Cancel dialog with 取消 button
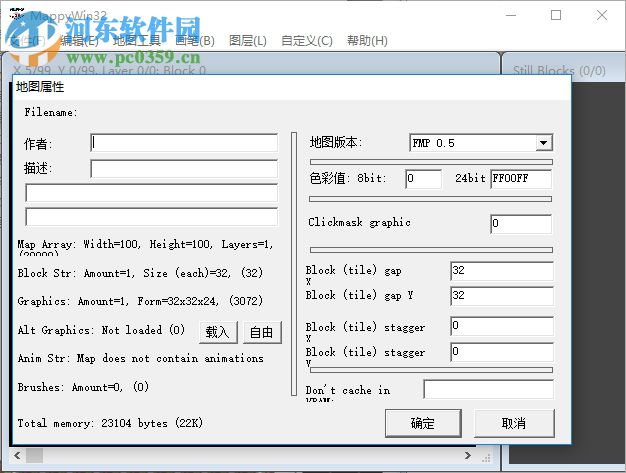Screen dimensions: 626x473 coord(514,423)
